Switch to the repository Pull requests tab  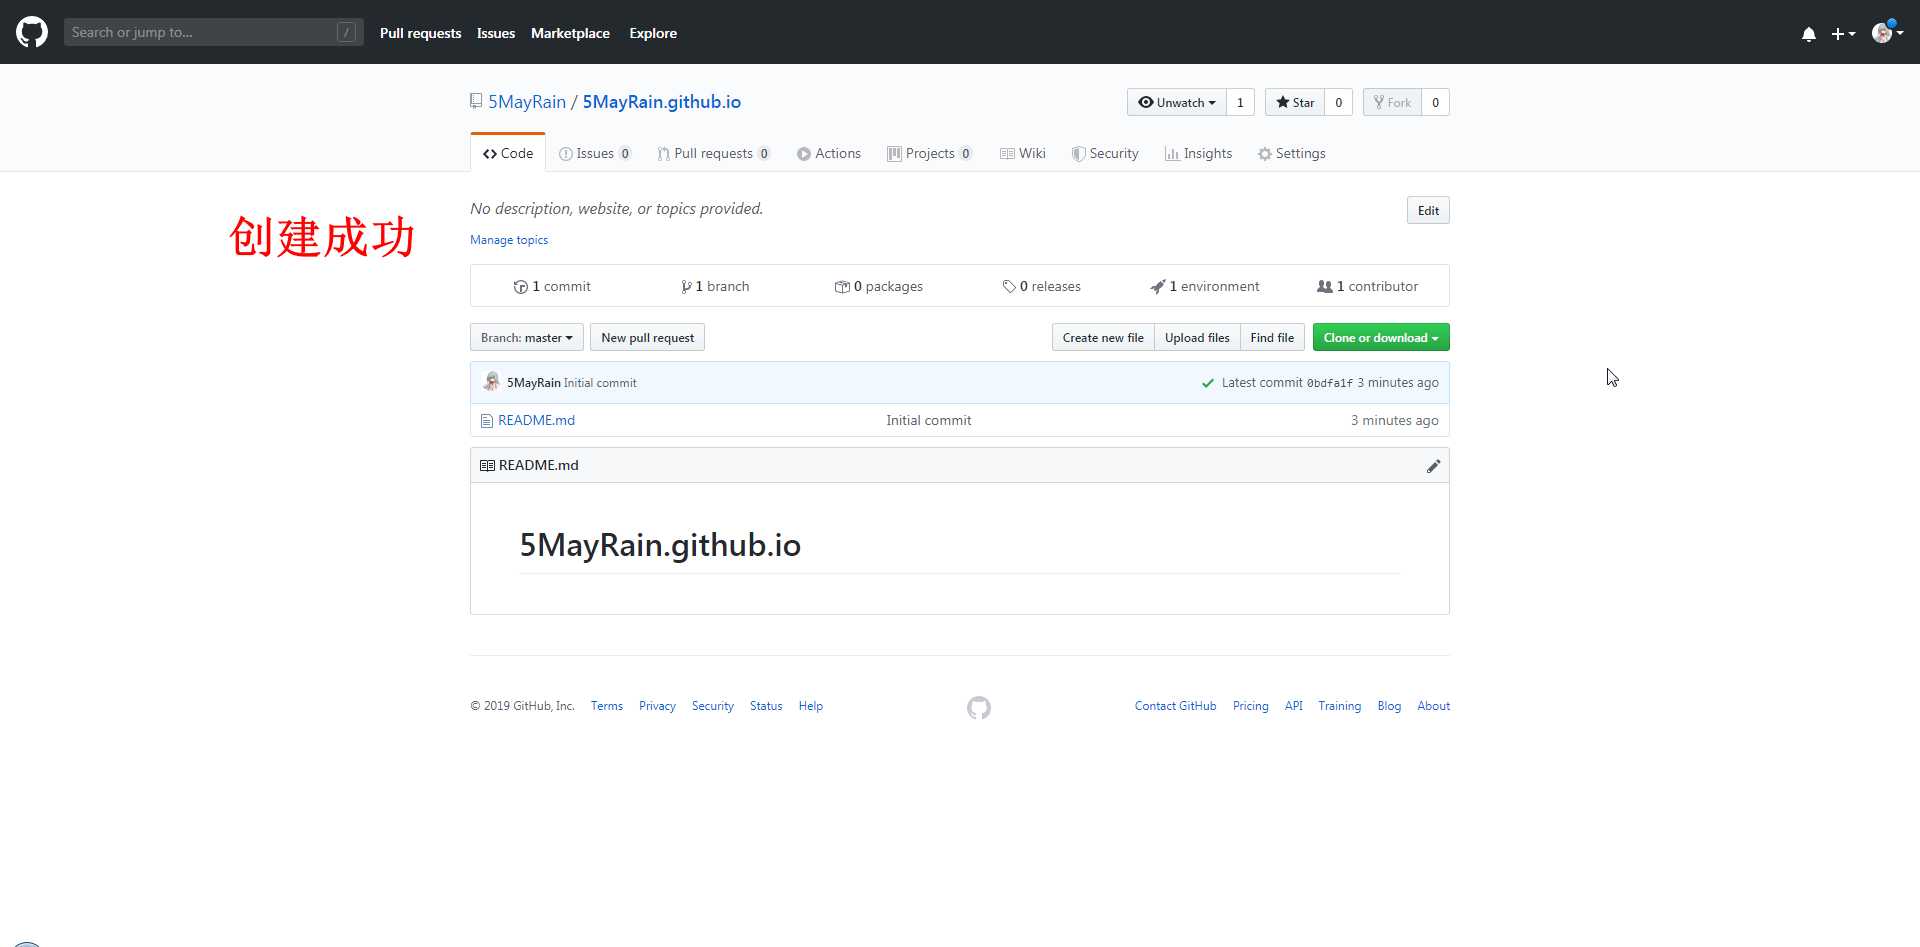pos(713,153)
